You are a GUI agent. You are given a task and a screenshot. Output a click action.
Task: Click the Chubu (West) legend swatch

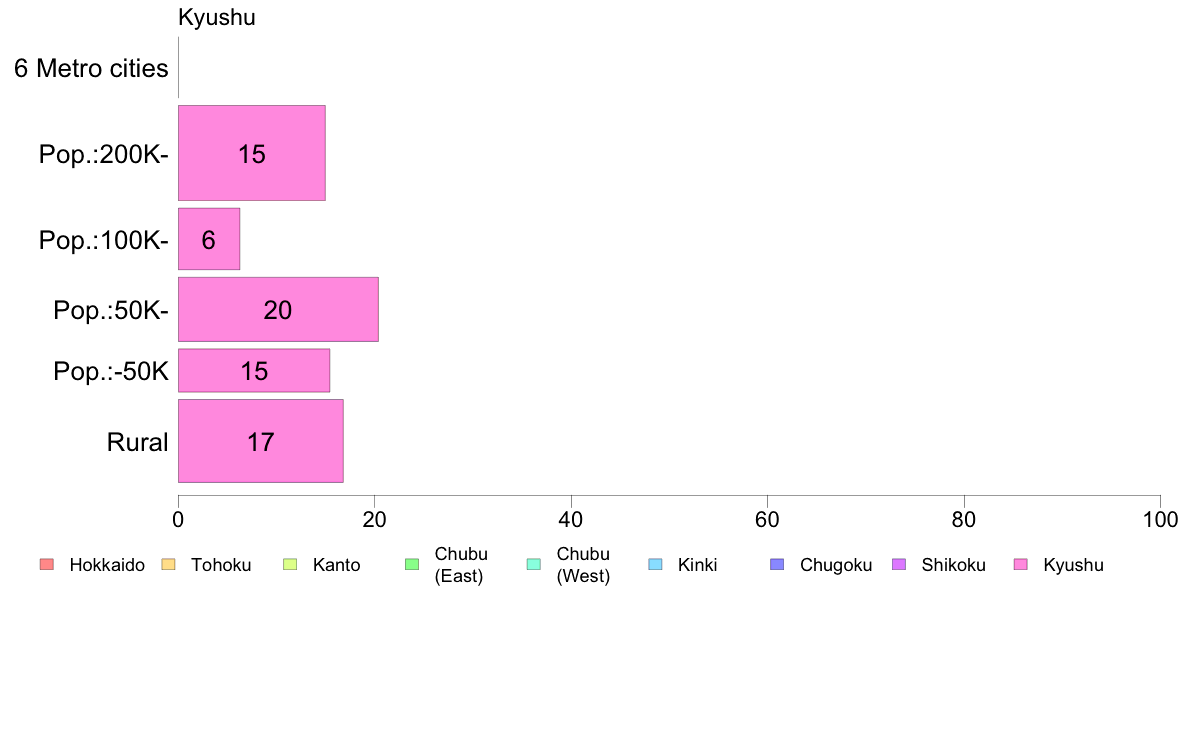(x=534, y=565)
